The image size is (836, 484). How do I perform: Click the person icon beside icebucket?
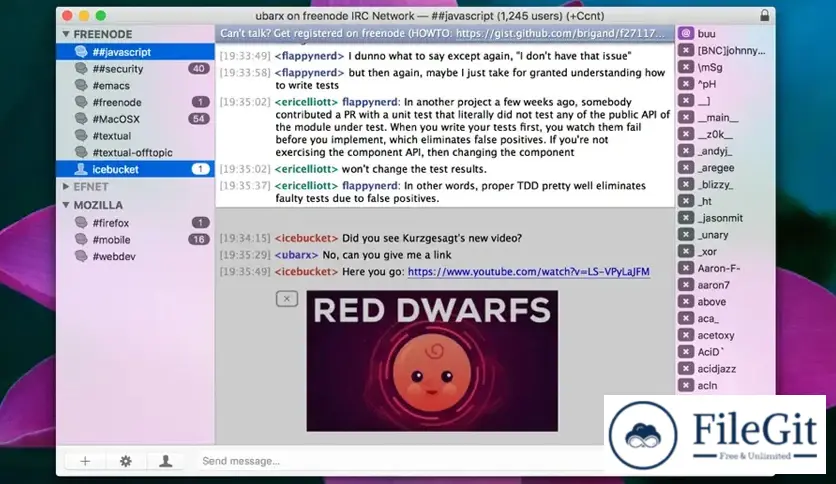(x=81, y=169)
